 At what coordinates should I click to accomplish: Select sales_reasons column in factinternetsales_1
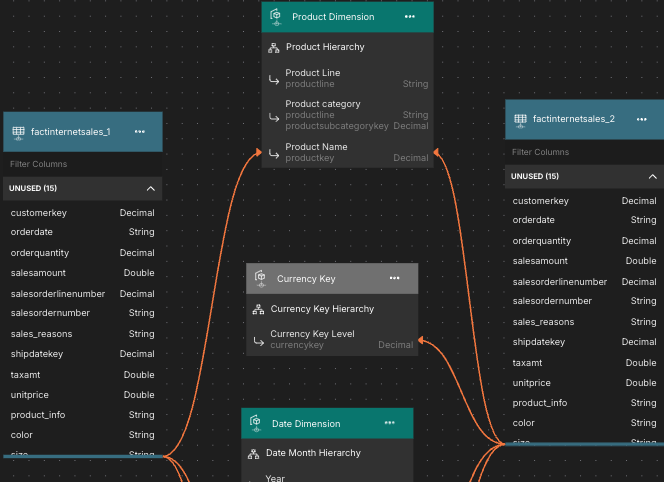tap(83, 334)
